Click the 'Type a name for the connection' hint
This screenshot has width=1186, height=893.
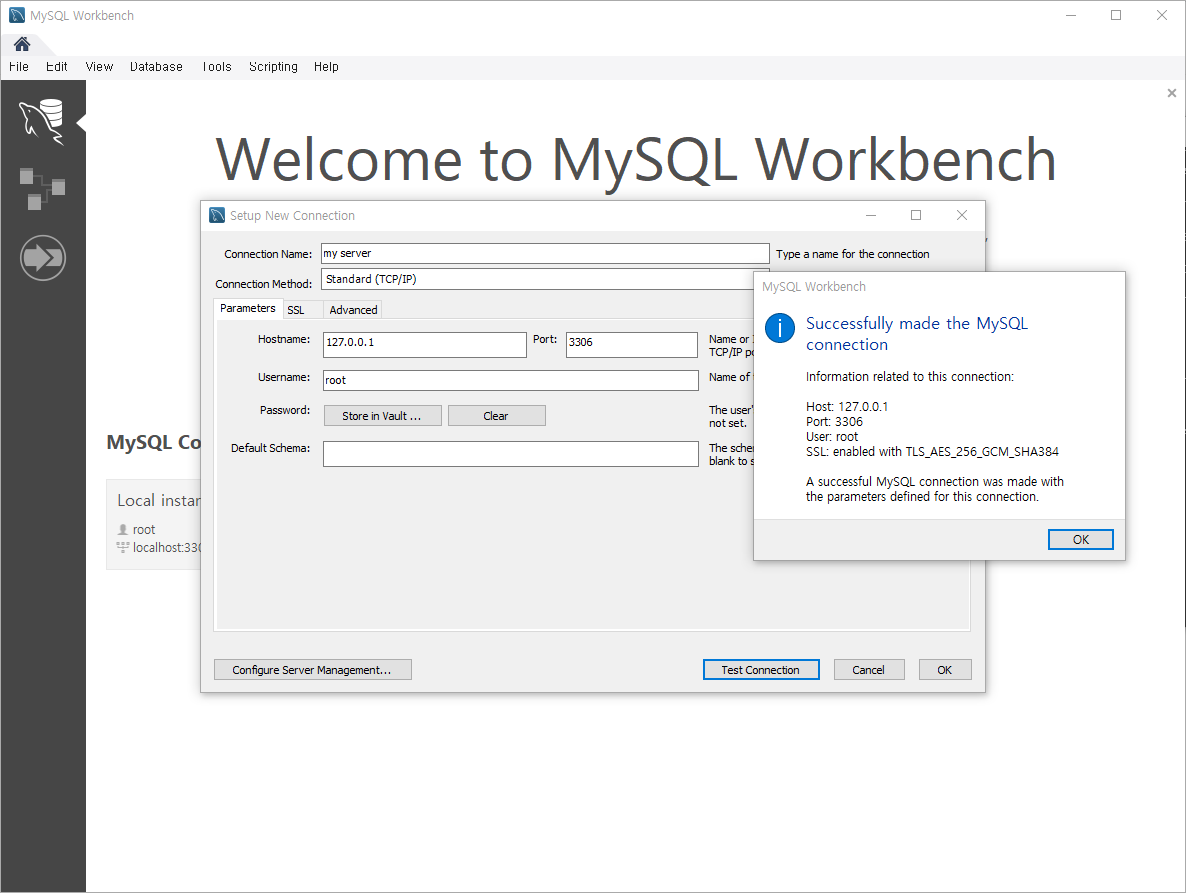click(852, 254)
